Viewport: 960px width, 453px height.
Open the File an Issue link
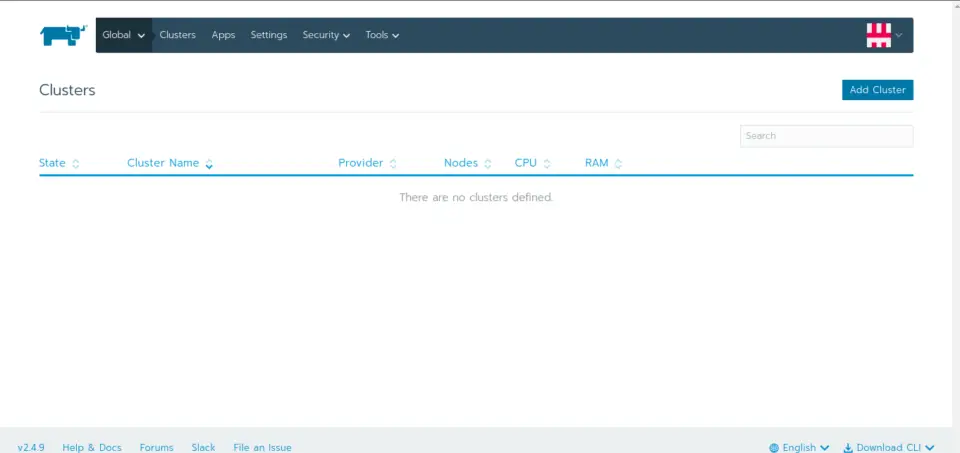262,447
